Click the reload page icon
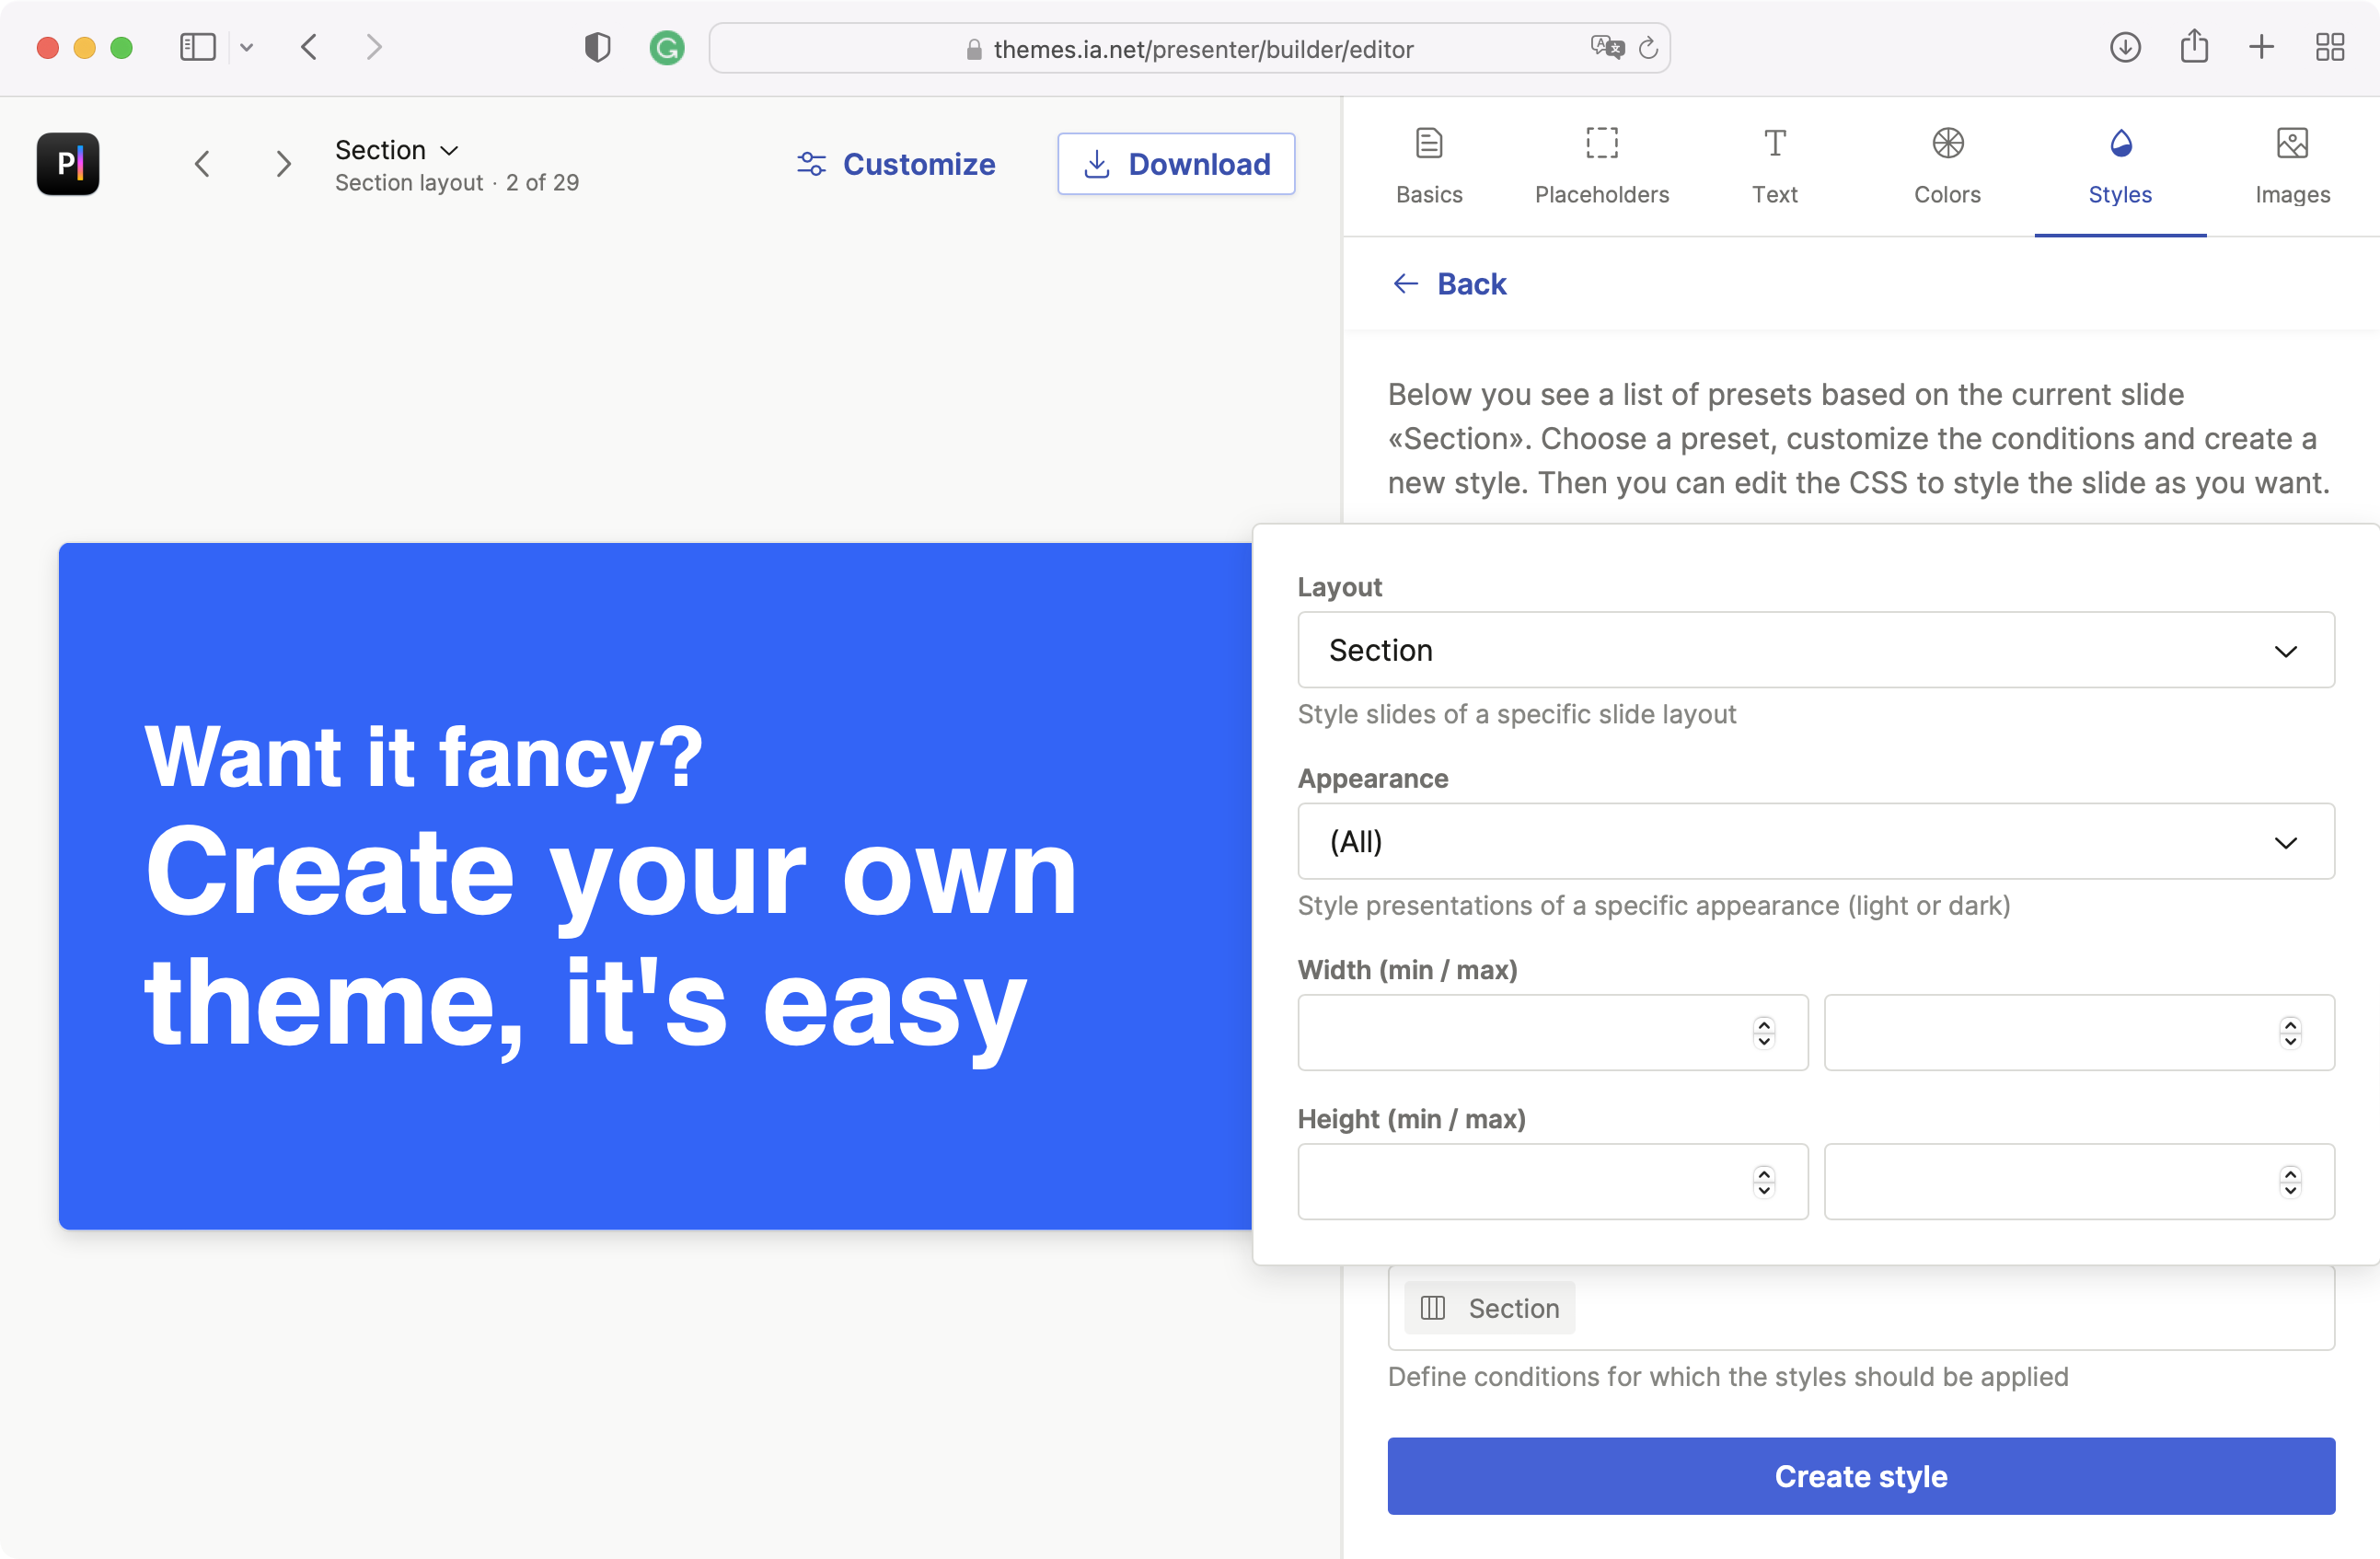 [1649, 47]
